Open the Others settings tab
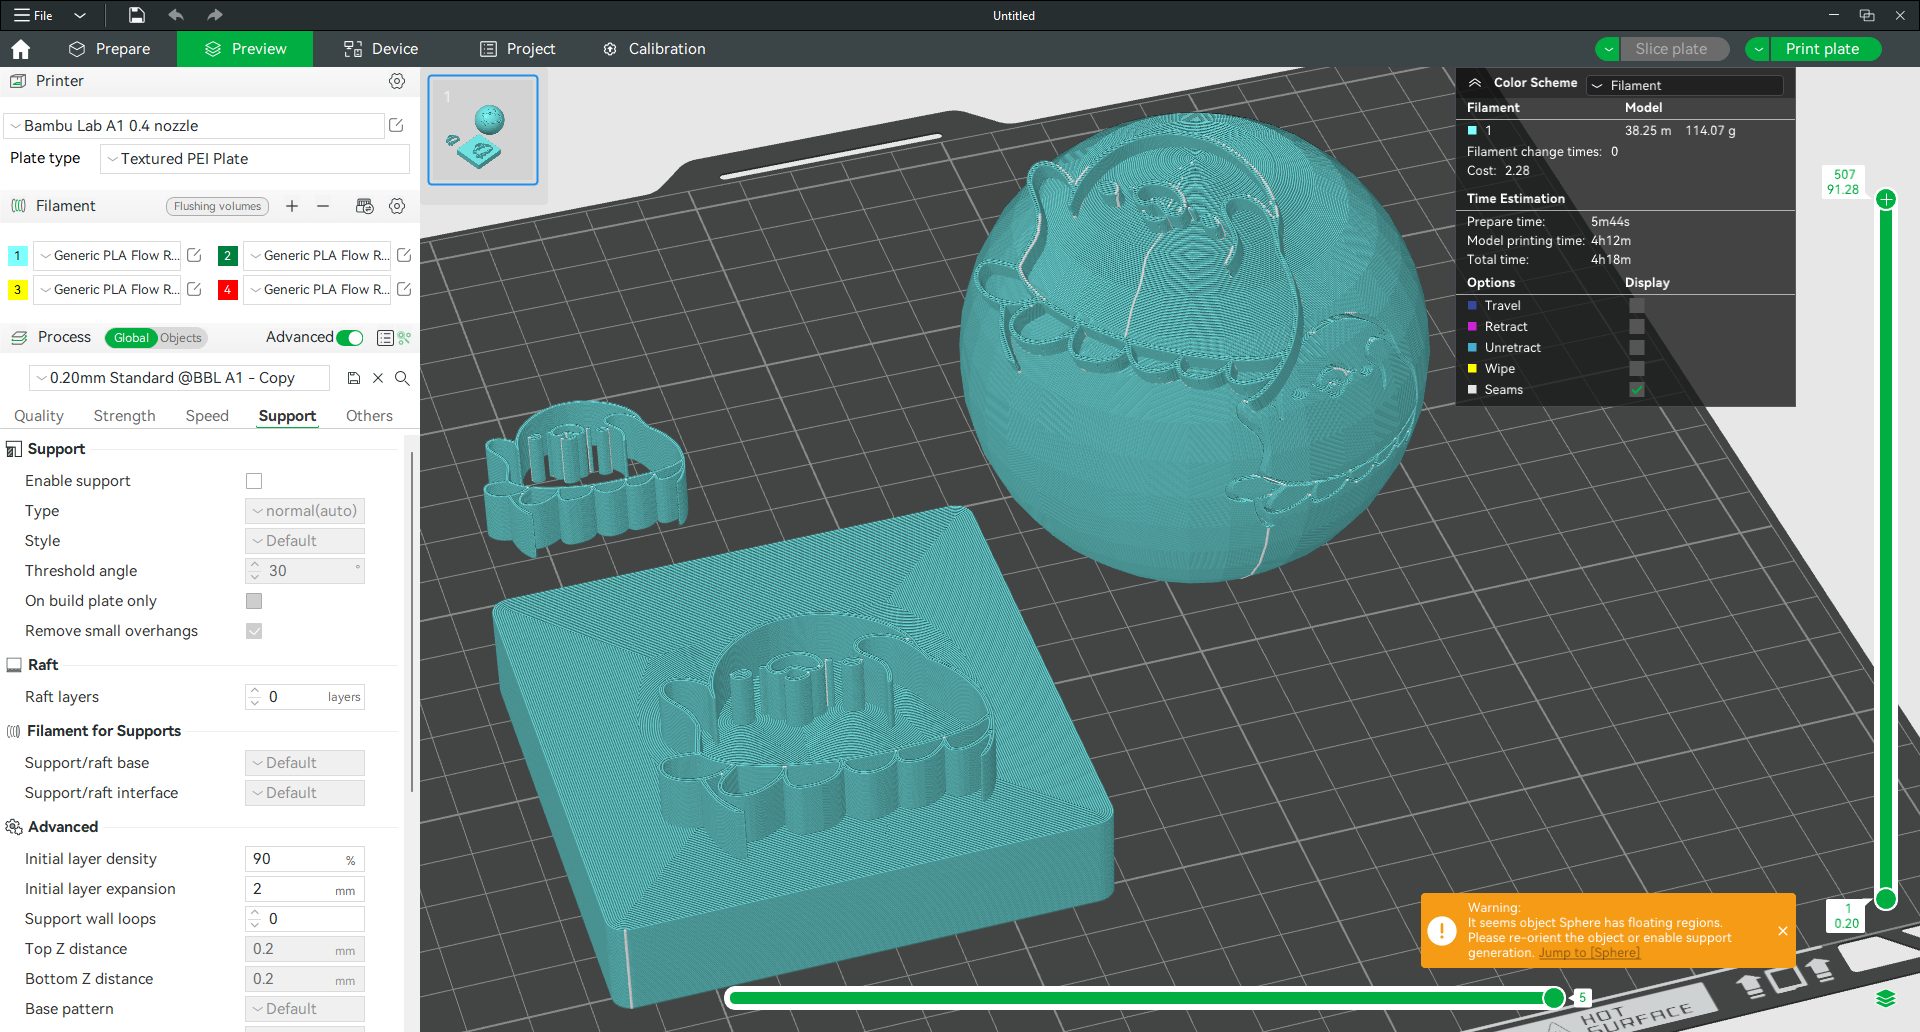1920x1032 pixels. (369, 416)
